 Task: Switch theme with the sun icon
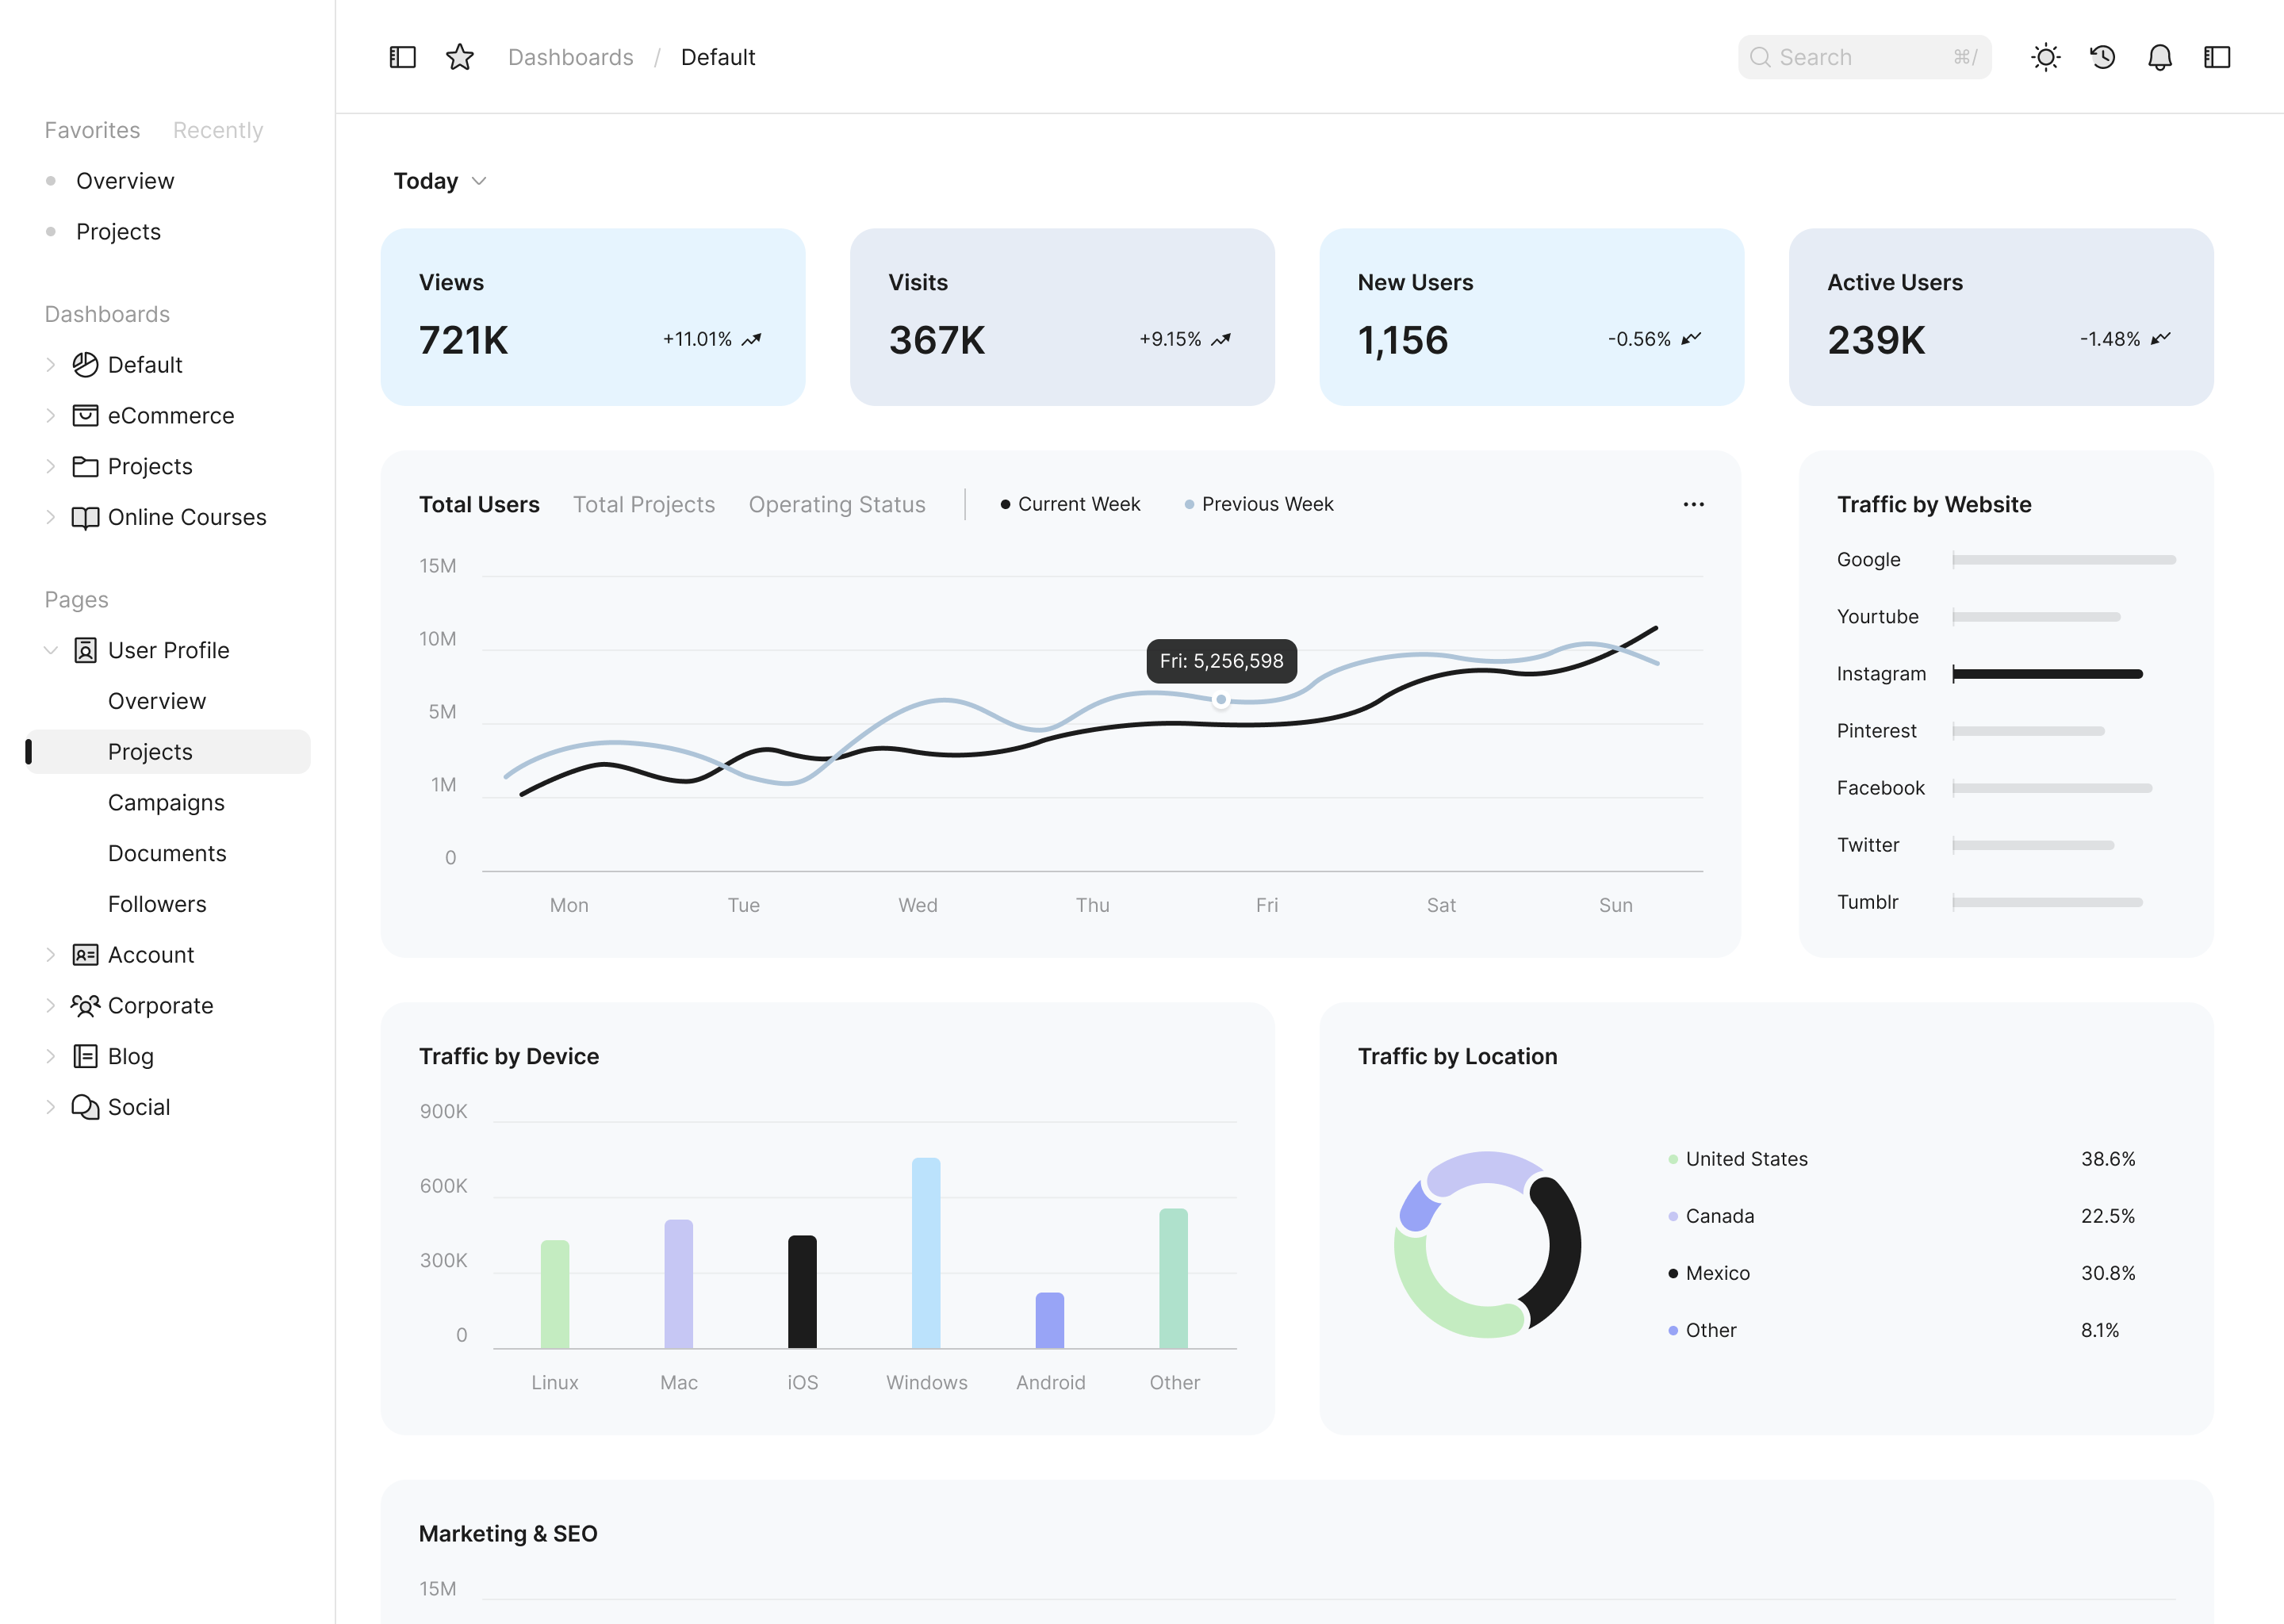pyautogui.click(x=2045, y=57)
